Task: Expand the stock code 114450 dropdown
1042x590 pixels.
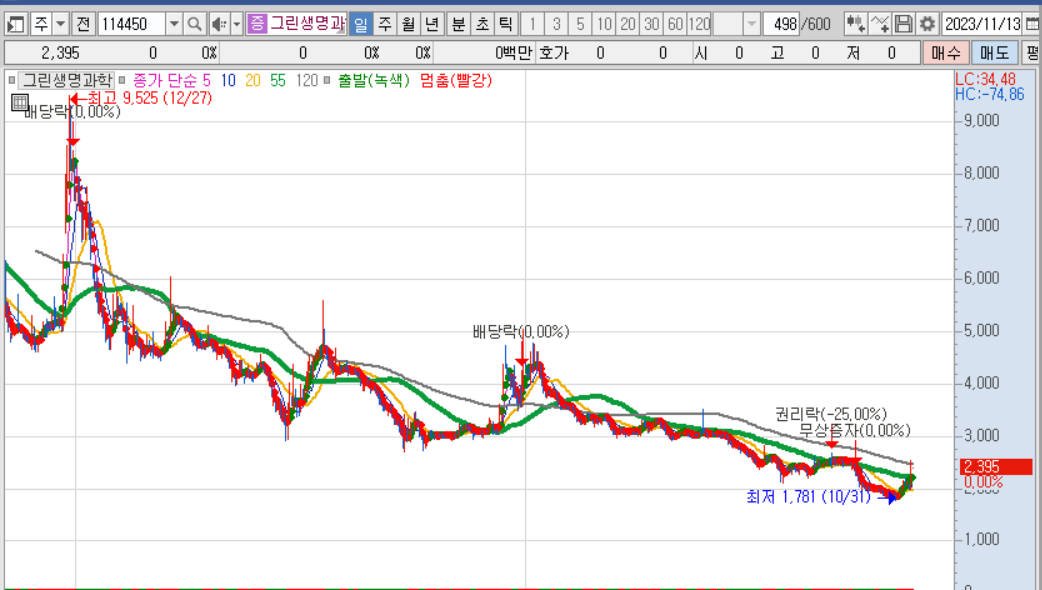Action: pos(173,25)
